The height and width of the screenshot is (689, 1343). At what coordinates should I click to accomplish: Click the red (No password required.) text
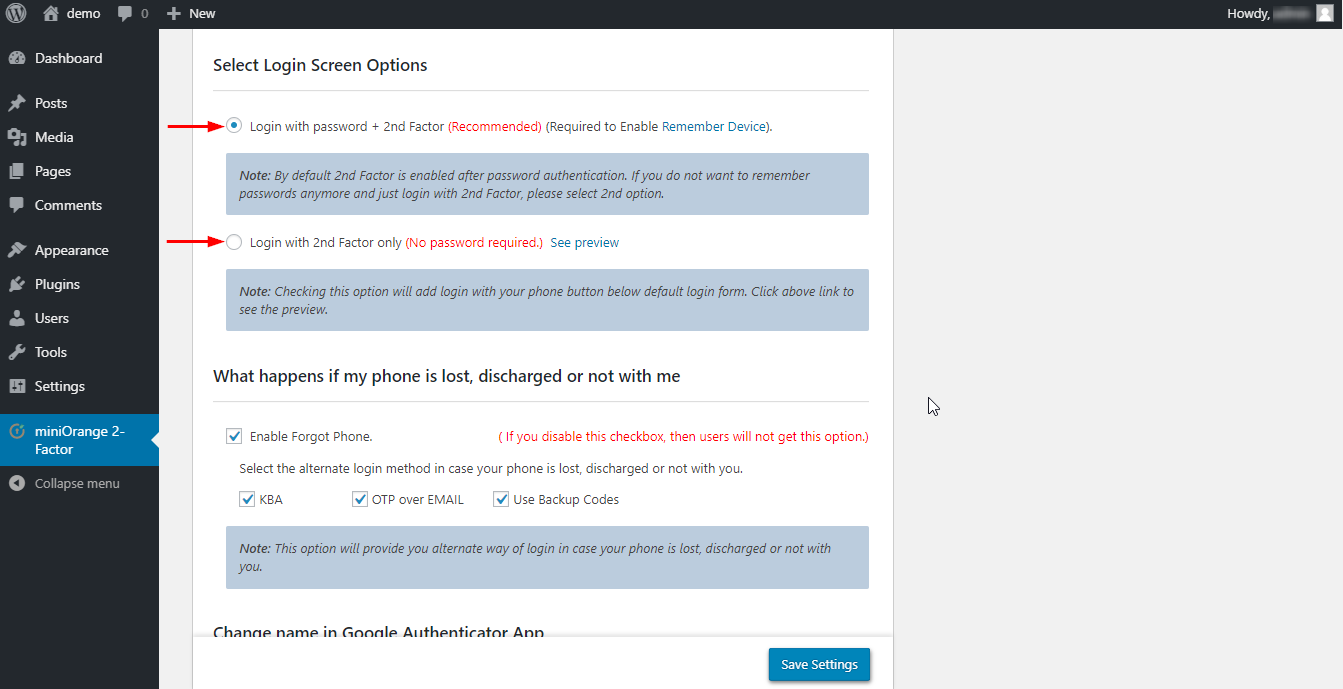coord(474,243)
